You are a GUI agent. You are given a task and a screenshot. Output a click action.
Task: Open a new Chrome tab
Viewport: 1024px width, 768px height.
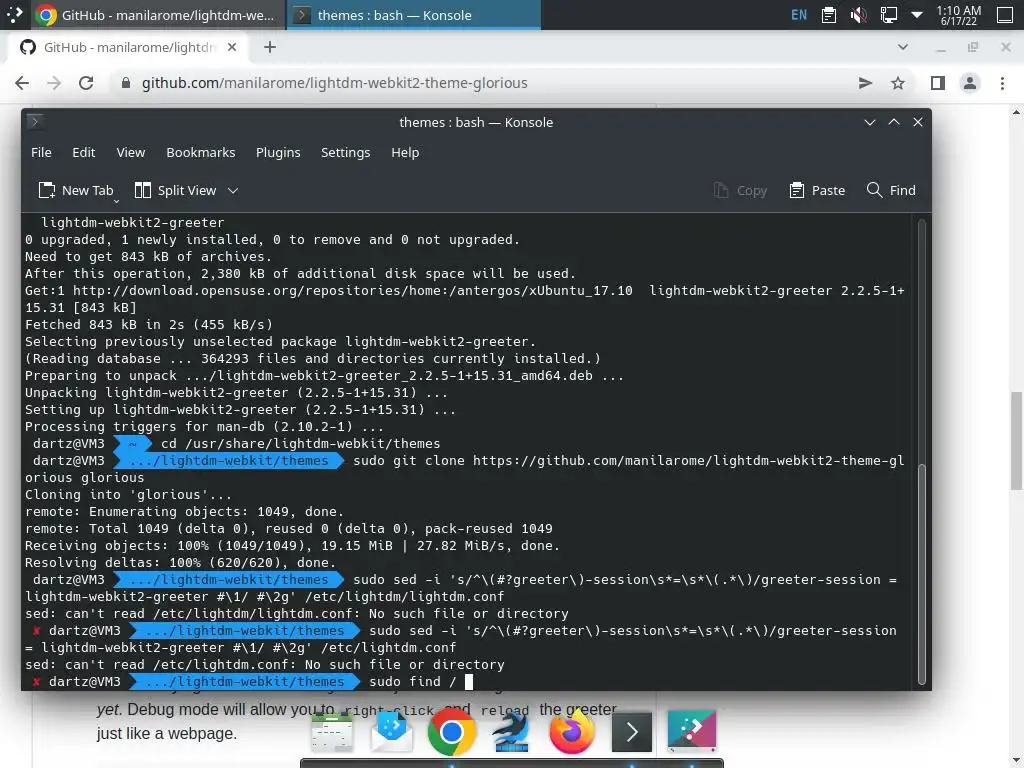pos(270,47)
